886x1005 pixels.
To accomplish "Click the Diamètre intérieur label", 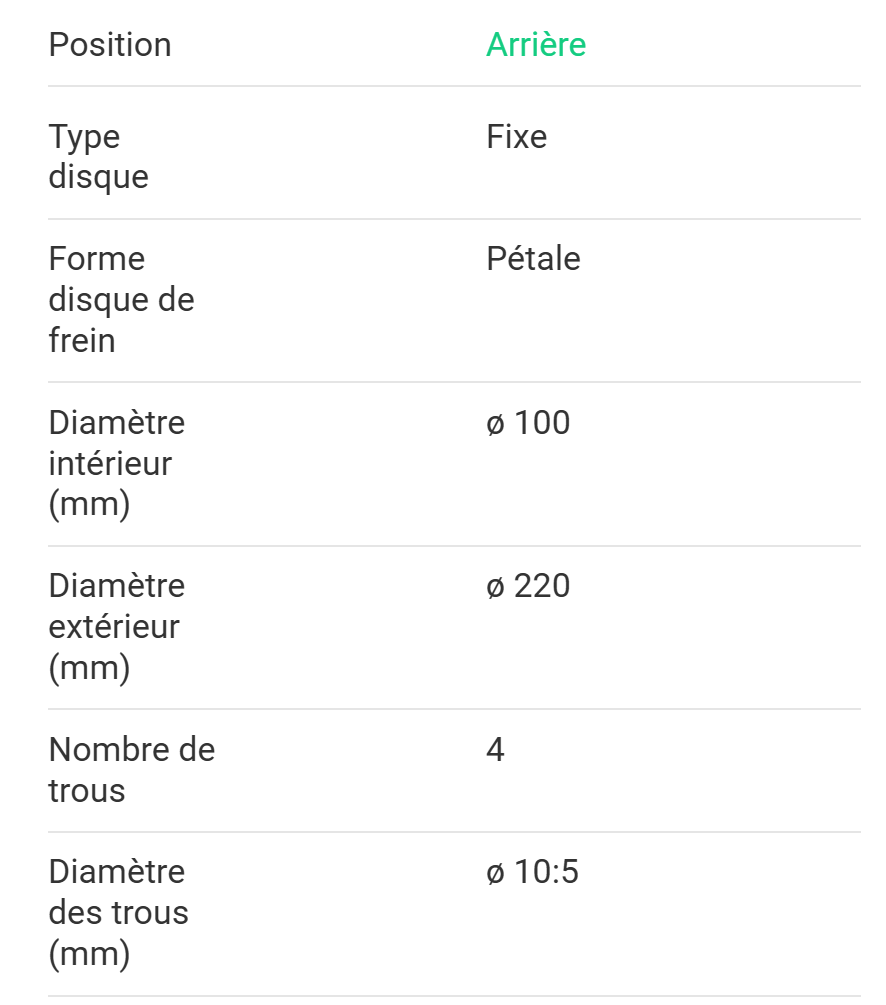I will (x=116, y=463).
